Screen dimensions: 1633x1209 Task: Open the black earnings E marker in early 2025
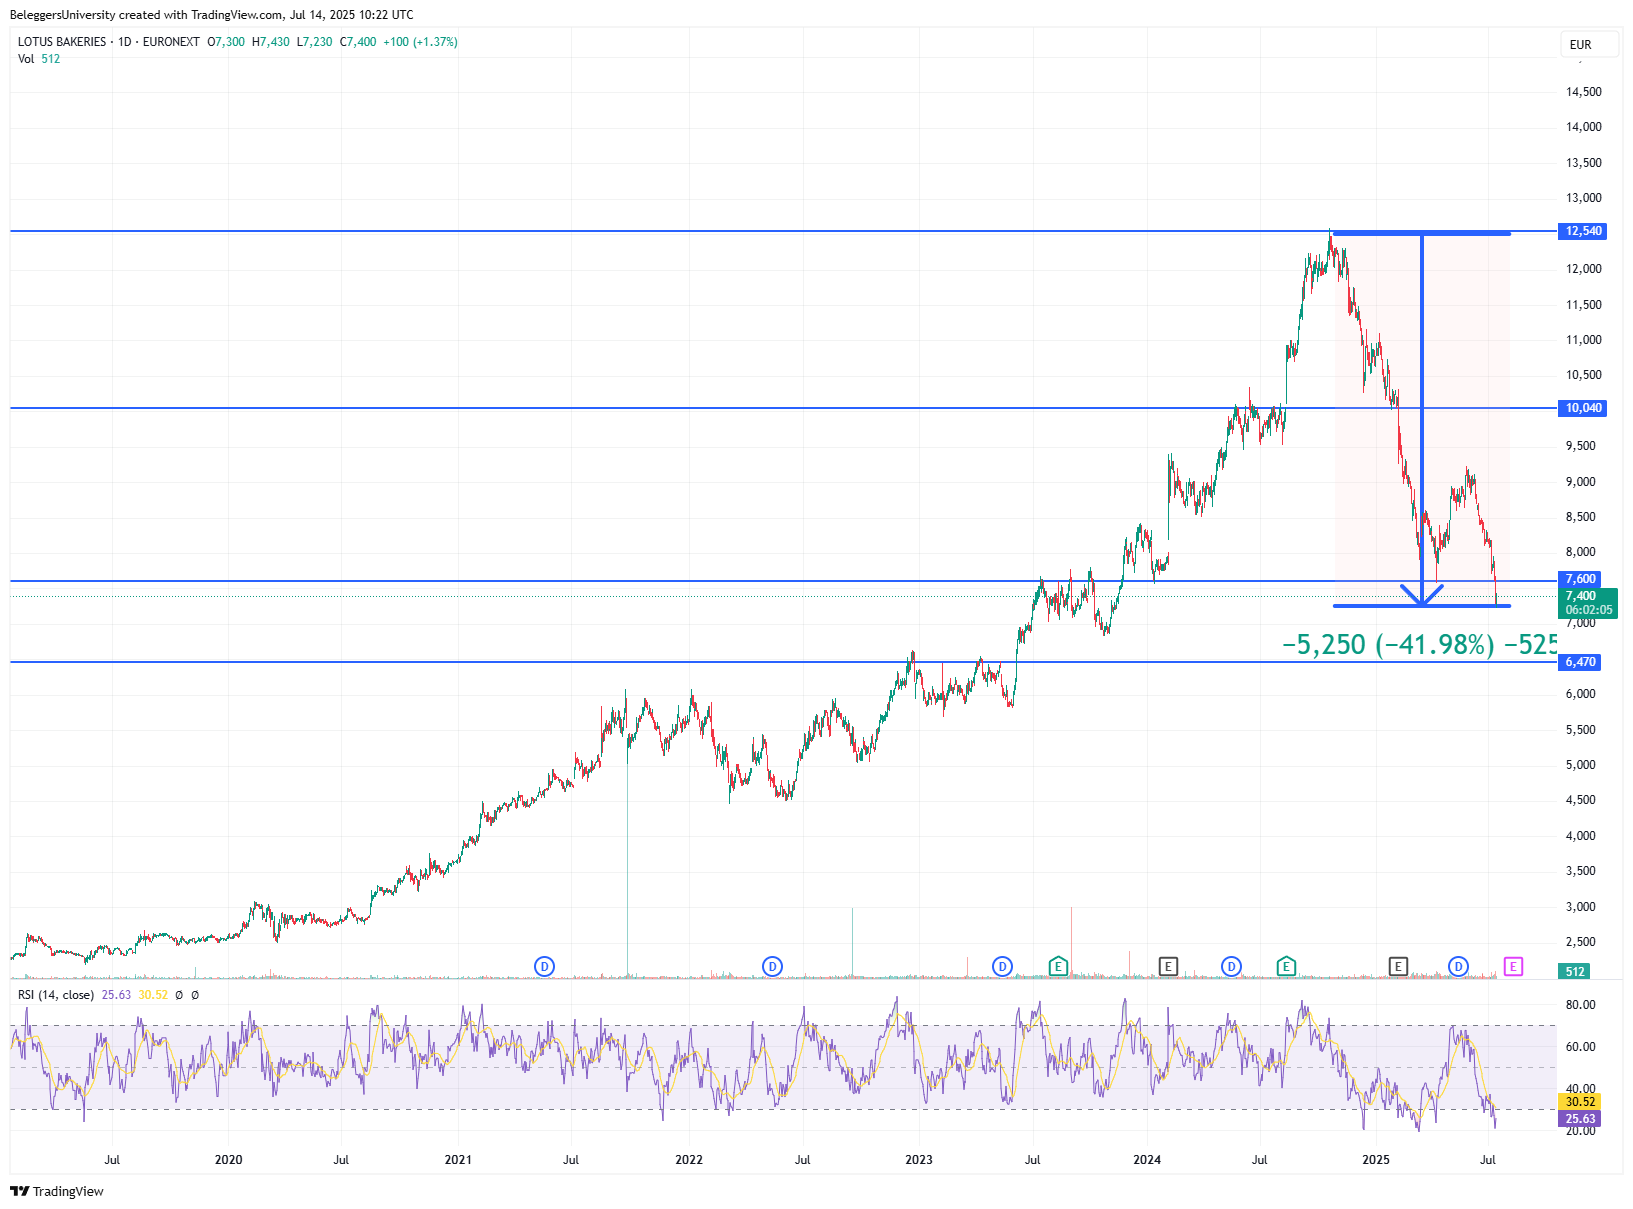pyautogui.click(x=1398, y=966)
